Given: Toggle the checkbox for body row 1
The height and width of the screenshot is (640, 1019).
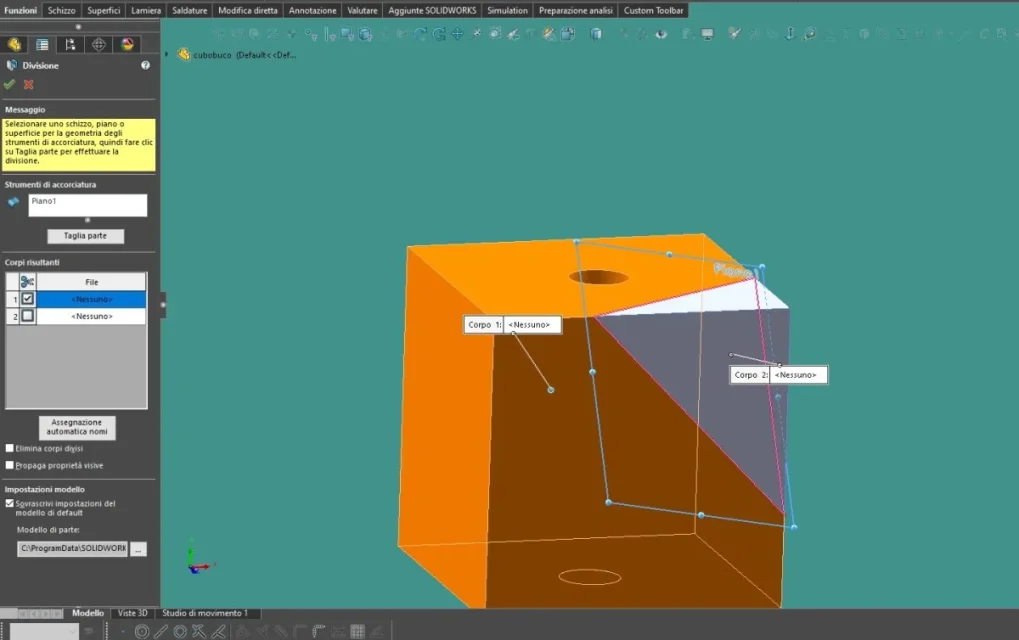Looking at the screenshot, I should pos(27,299).
